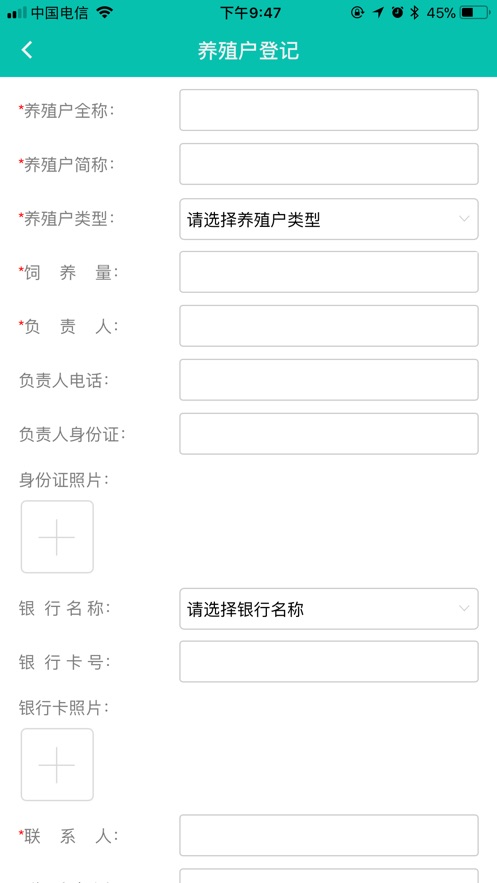This screenshot has height=883, width=497.
Task: Focus the 养殖户全称 input field
Action: 329,110
